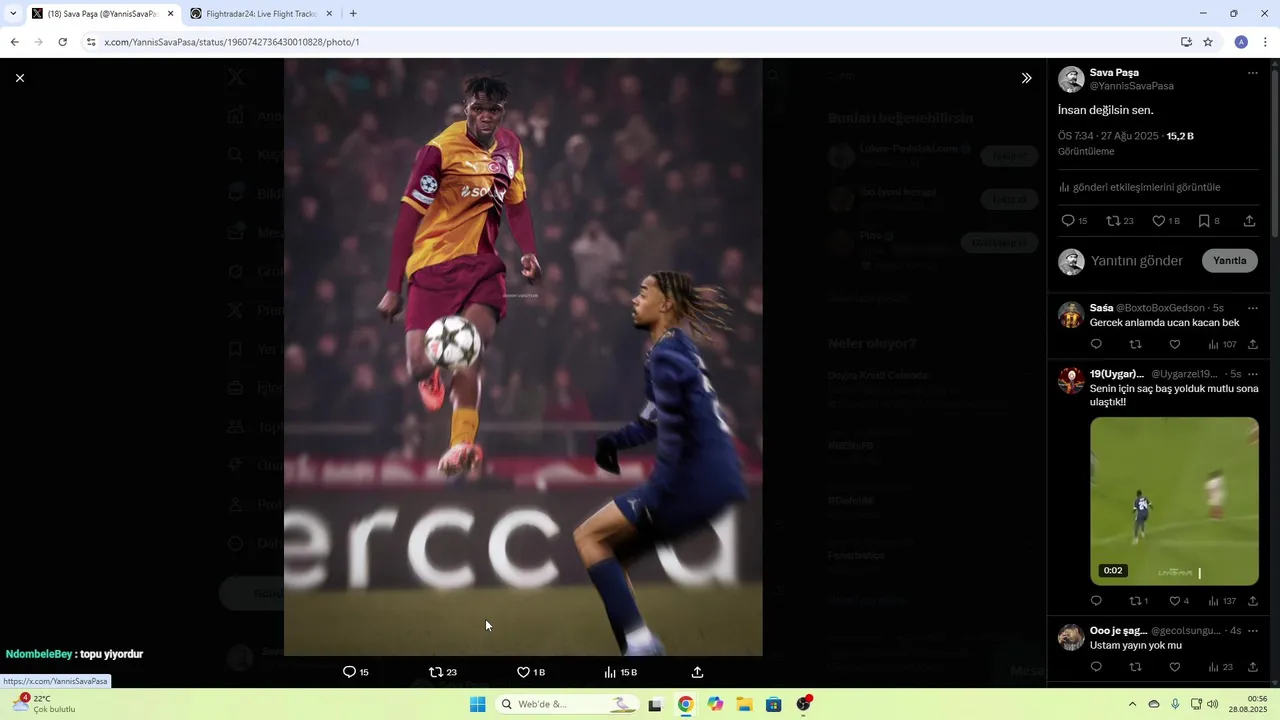Like Saśa's comment
Screen dimensions: 1280x720
tap(1175, 345)
